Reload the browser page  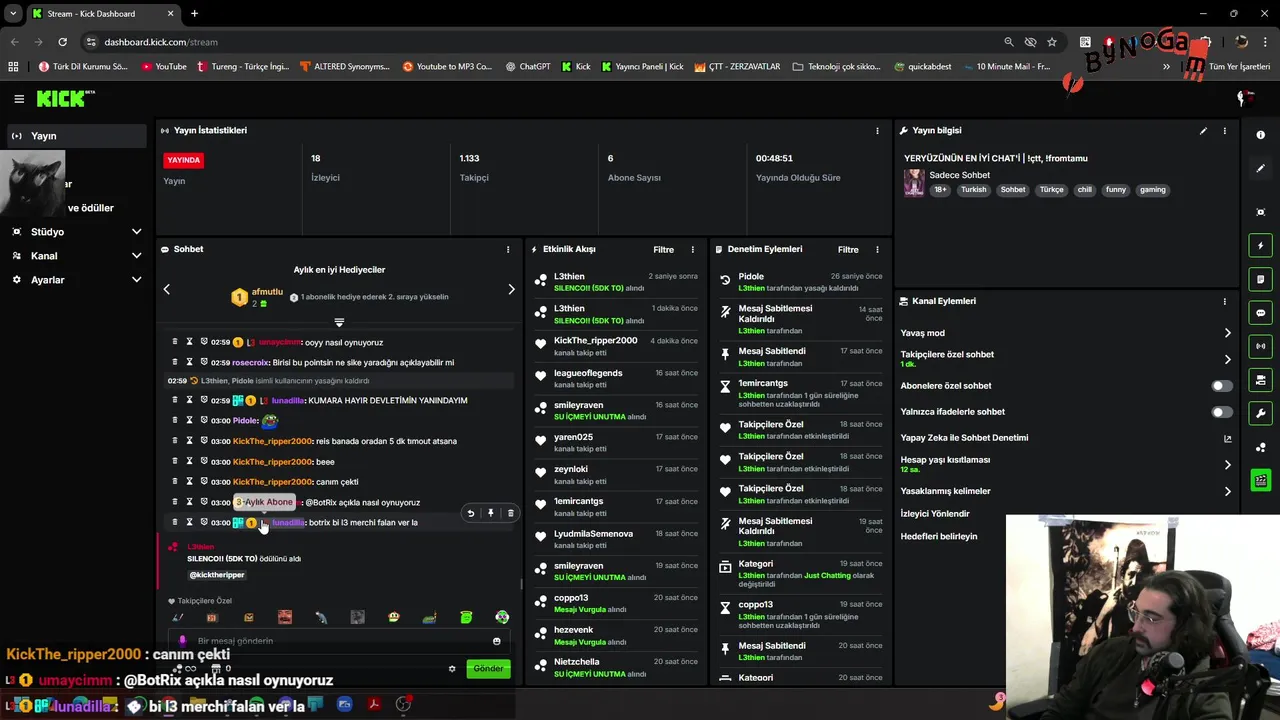pyautogui.click(x=62, y=42)
